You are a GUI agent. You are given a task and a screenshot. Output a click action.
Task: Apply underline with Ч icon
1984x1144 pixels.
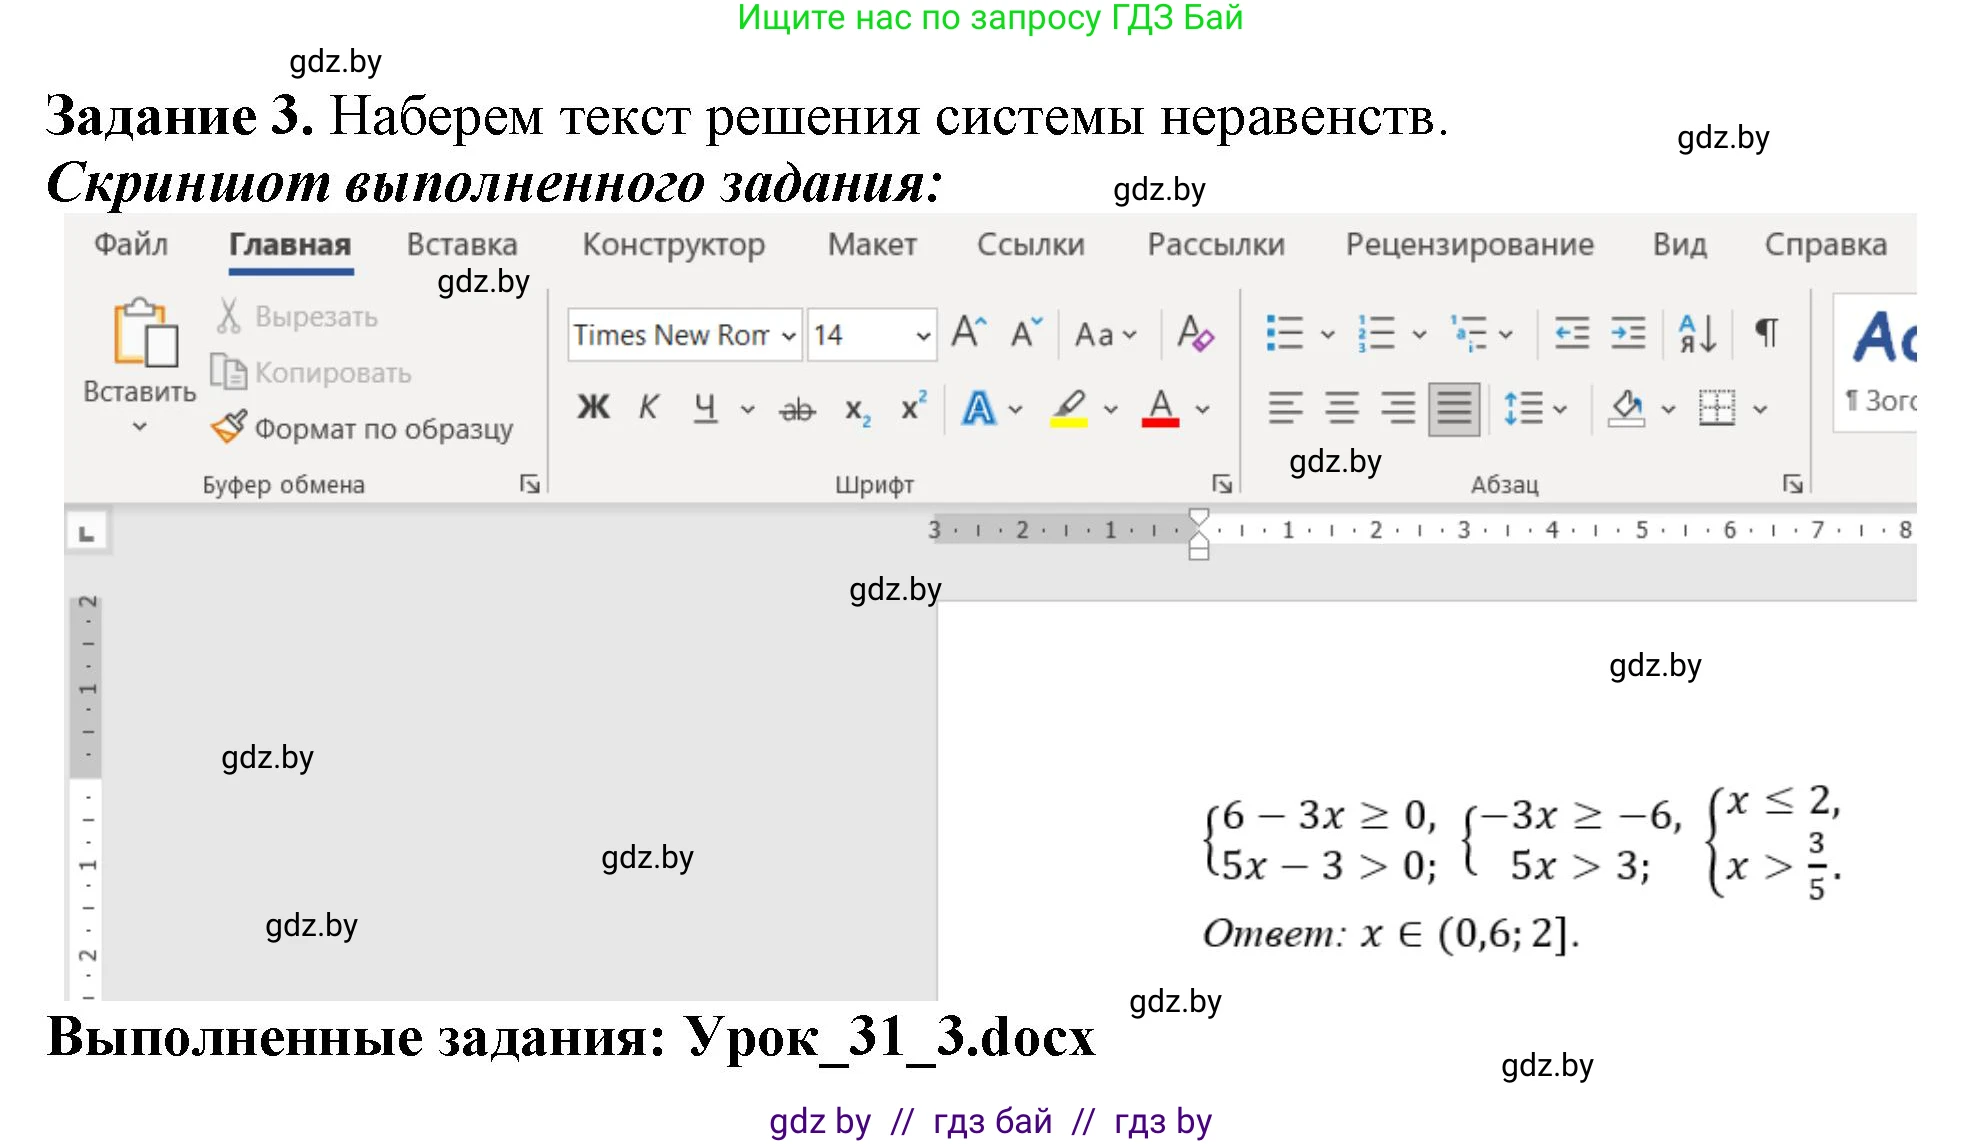point(705,407)
